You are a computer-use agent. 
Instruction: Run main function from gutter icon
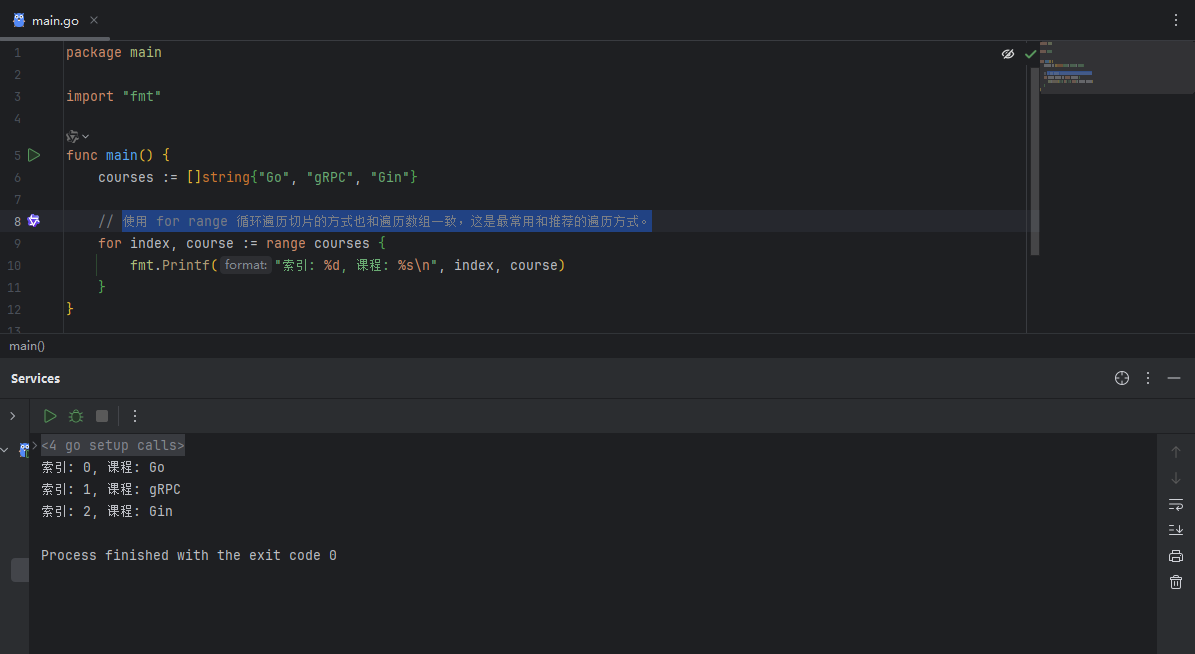(34, 155)
